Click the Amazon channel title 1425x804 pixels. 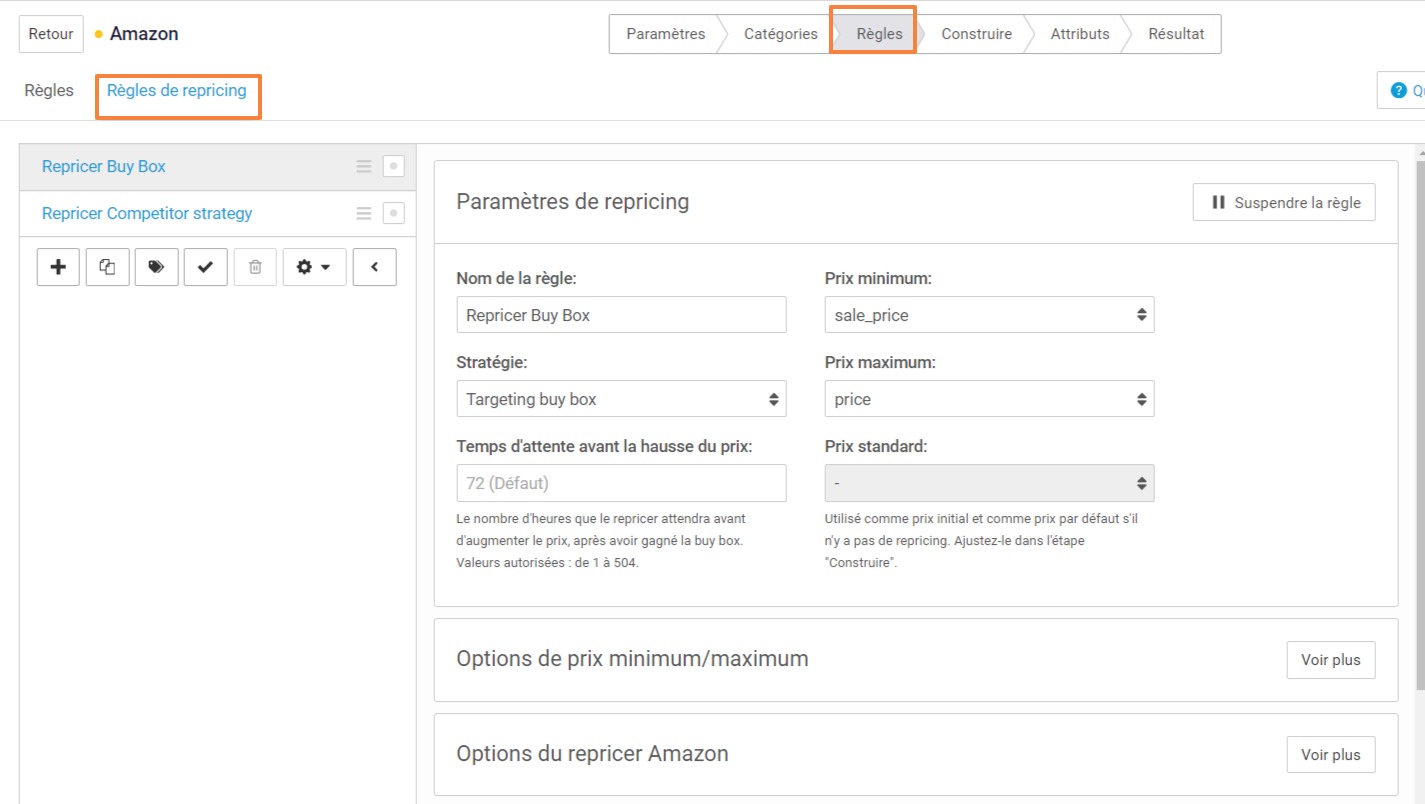(144, 34)
